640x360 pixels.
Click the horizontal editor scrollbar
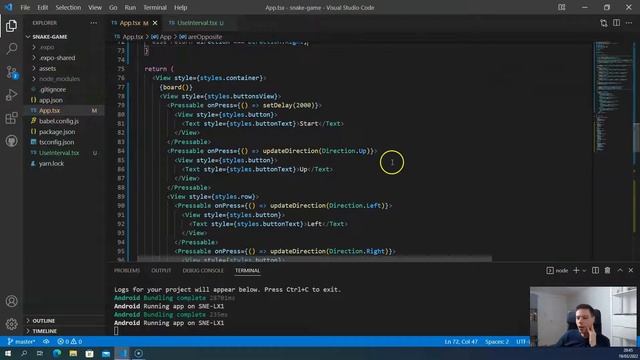tap(314, 259)
